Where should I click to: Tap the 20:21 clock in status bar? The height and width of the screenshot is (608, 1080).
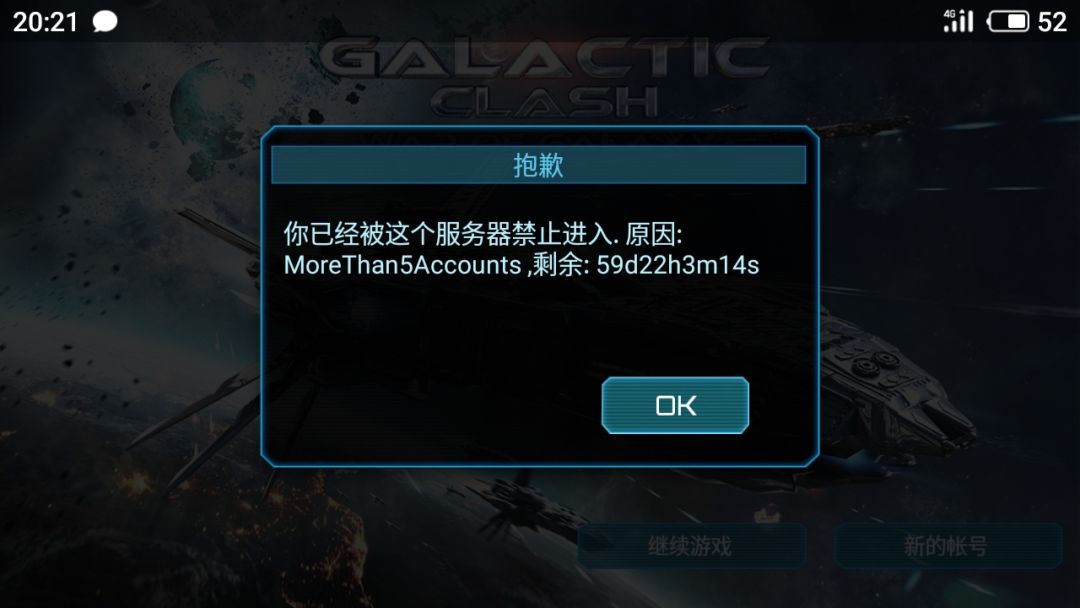point(45,22)
